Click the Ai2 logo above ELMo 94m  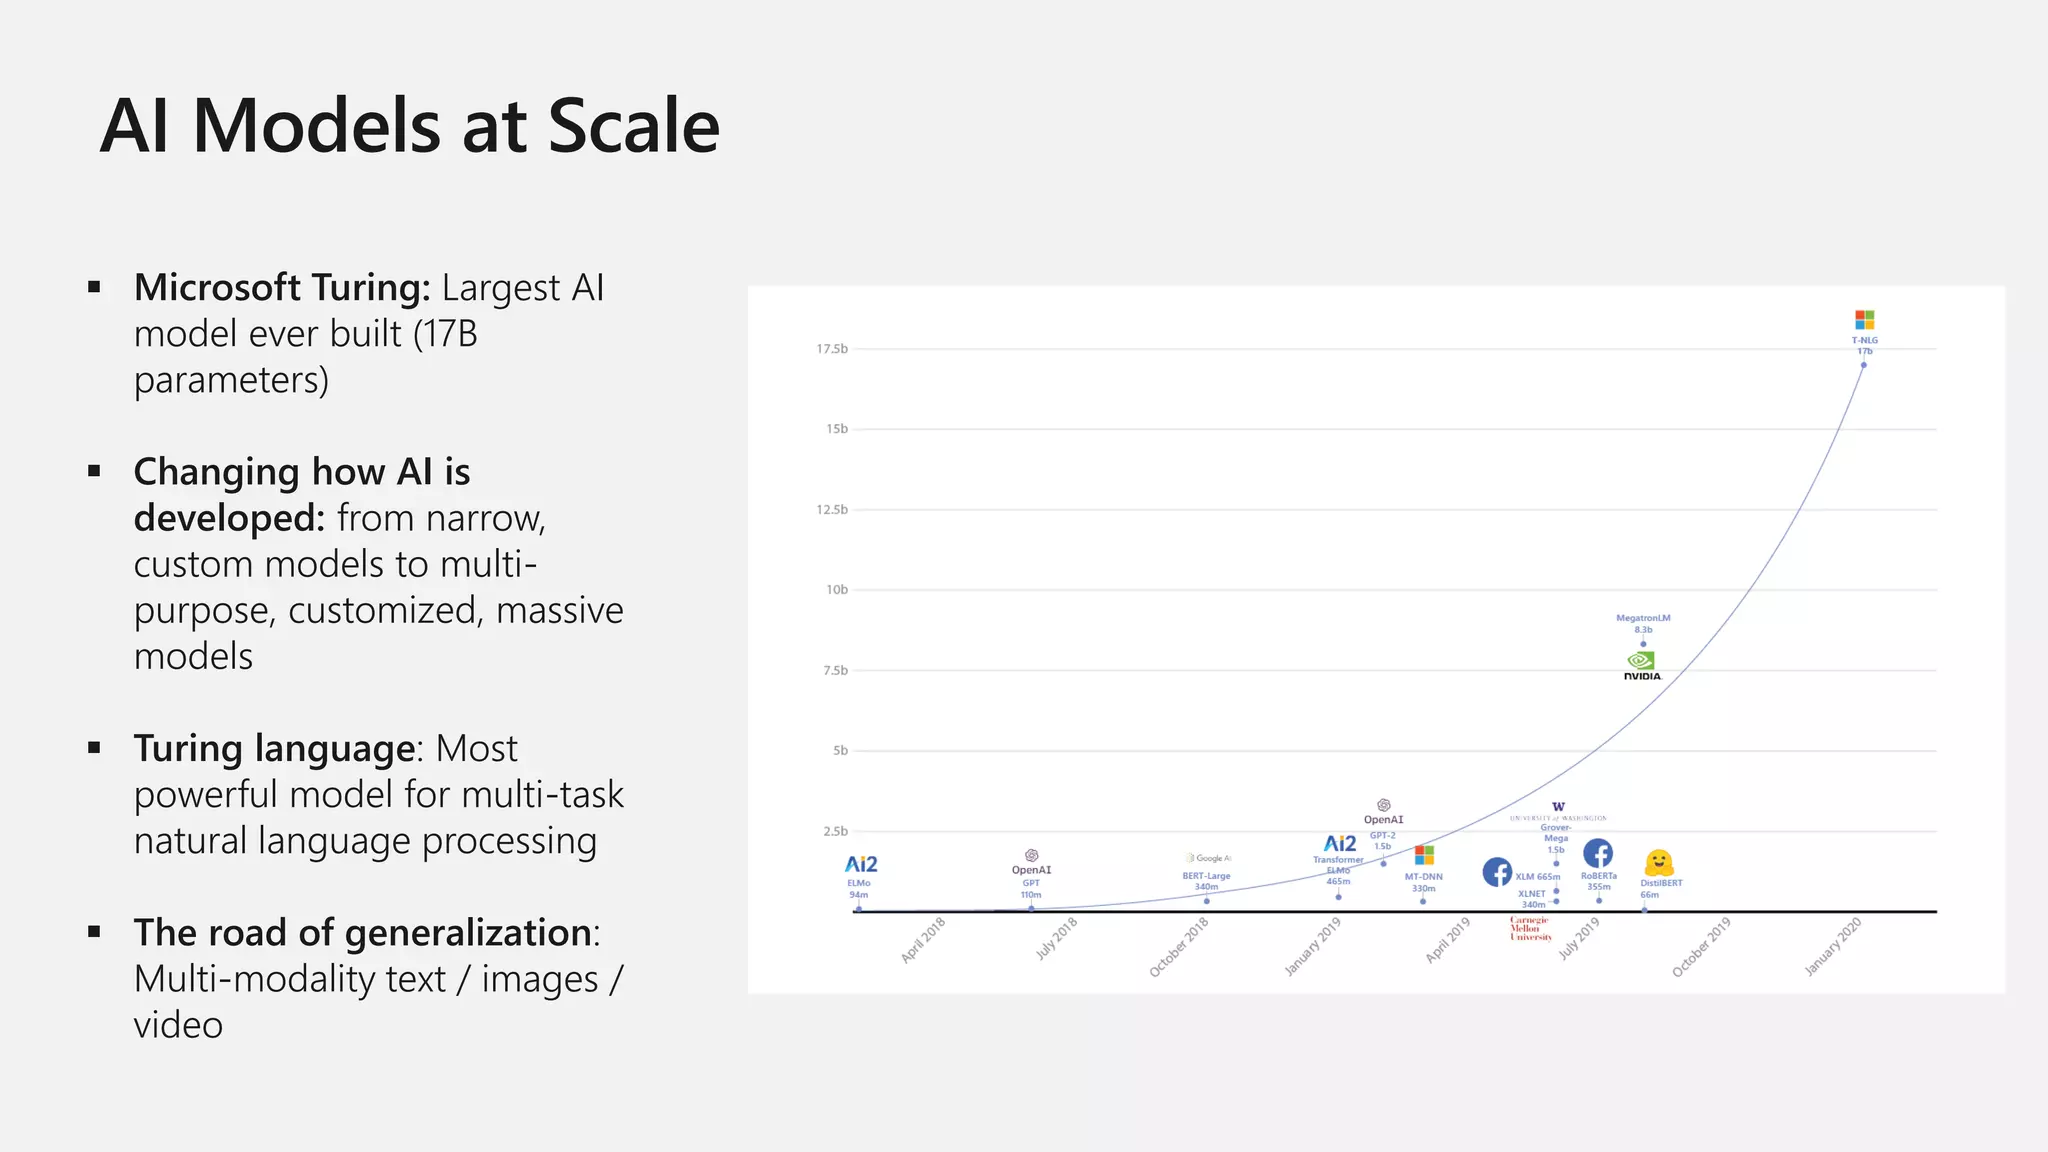click(x=861, y=864)
